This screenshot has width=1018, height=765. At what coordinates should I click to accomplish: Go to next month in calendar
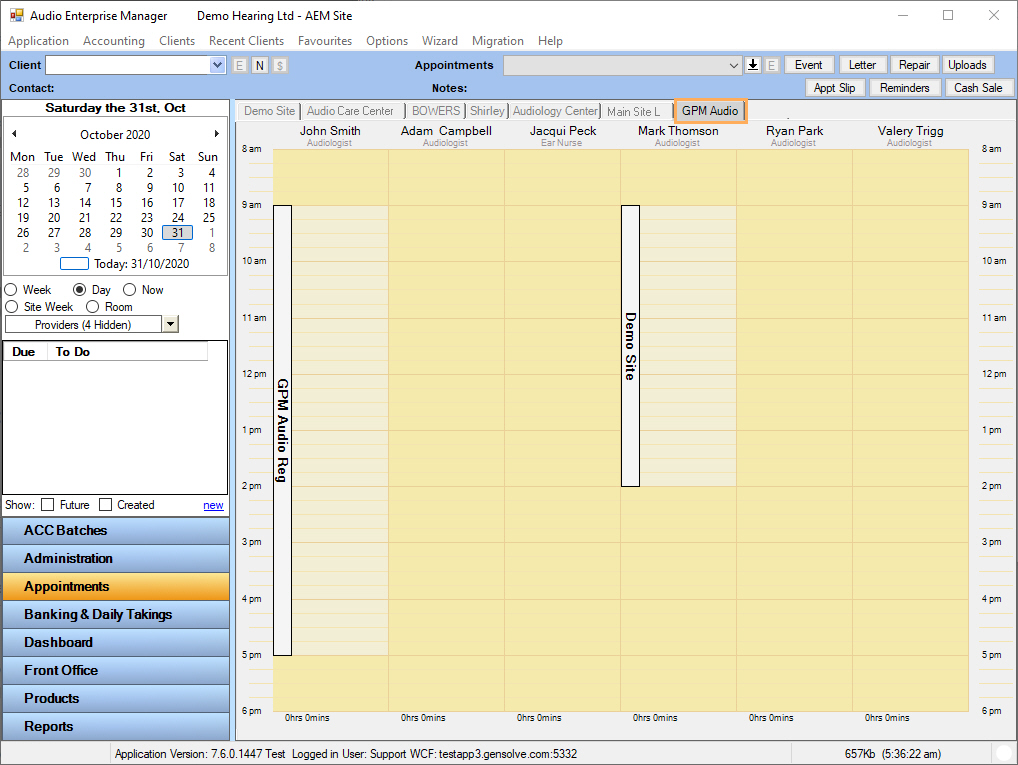217,134
